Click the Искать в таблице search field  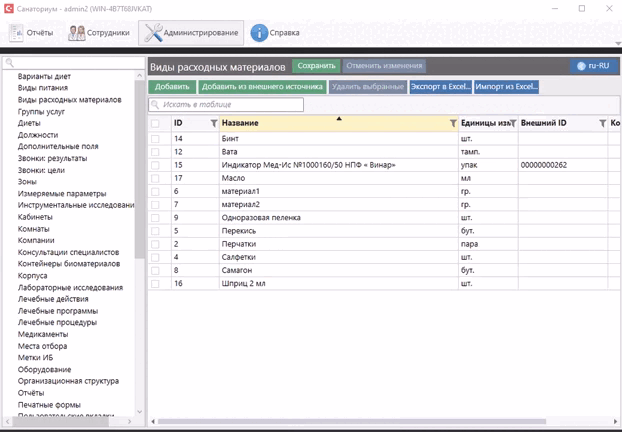[x=225, y=104]
